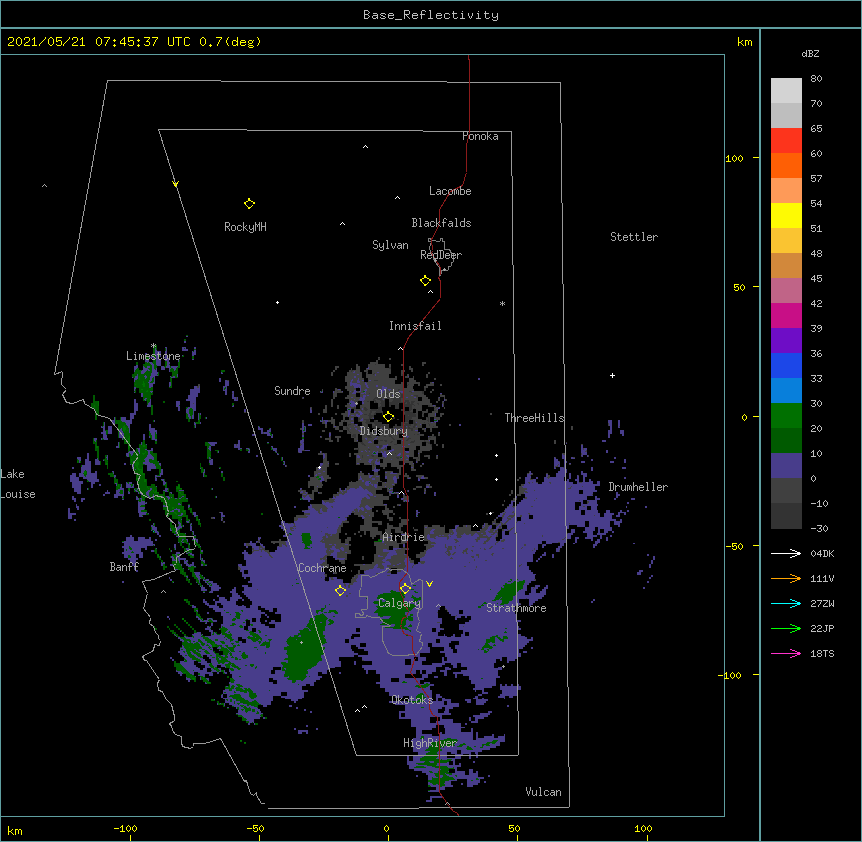The image size is (862, 842).
Task: Pick the violet purple swatch above 36 dBZ
Action: click(786, 341)
